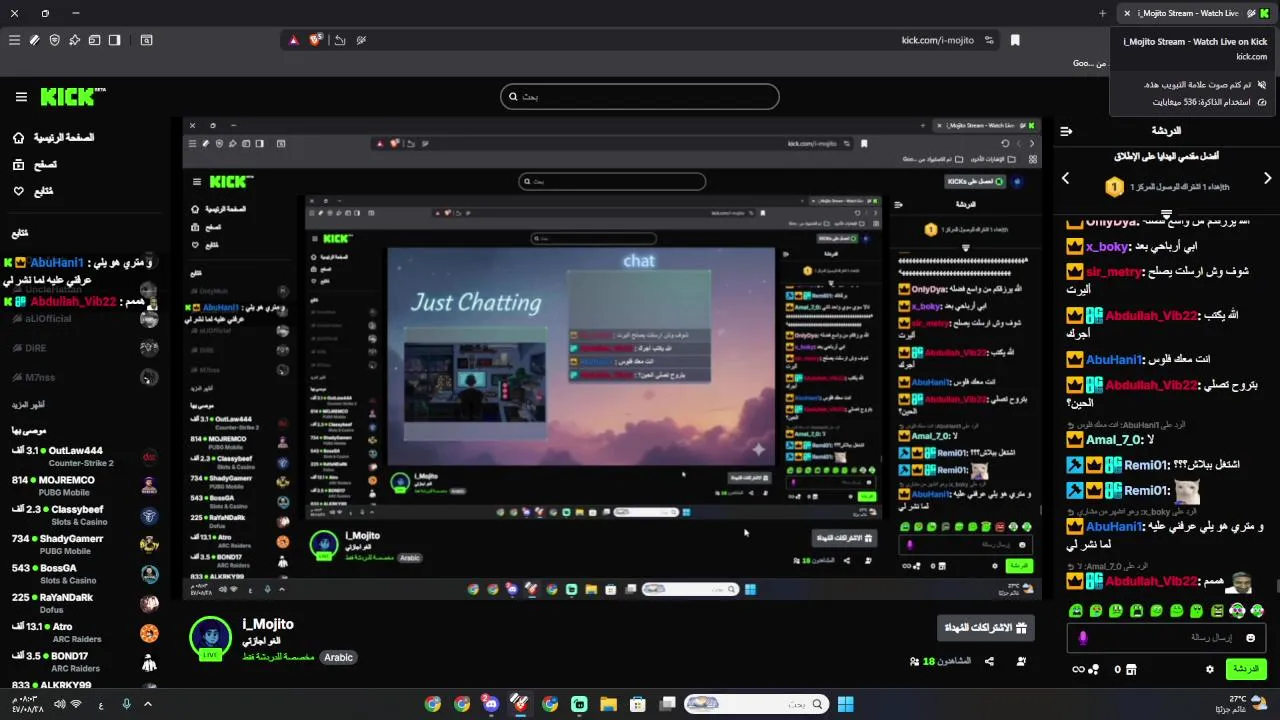Expand the leaderboard with the small down arrow
This screenshot has width=1280, height=720.
click(x=1166, y=213)
